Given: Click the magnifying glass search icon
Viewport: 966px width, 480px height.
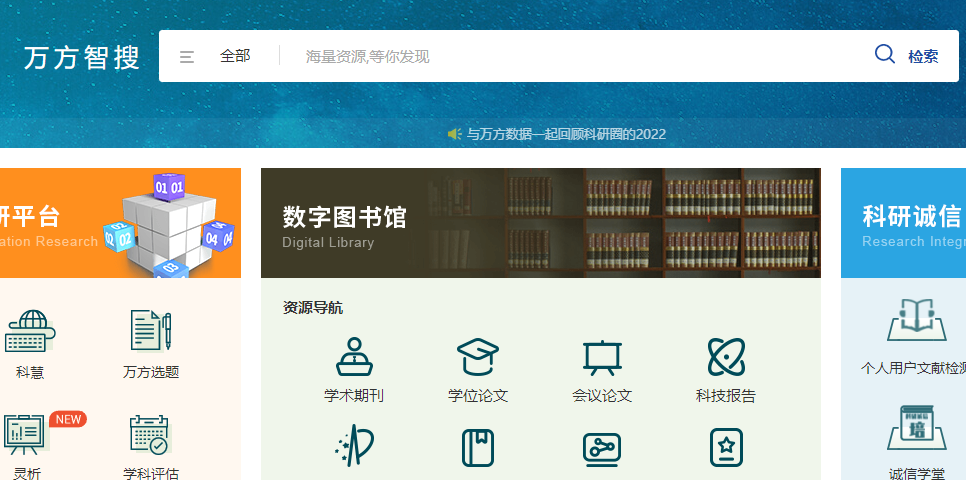Looking at the screenshot, I should tap(885, 55).
